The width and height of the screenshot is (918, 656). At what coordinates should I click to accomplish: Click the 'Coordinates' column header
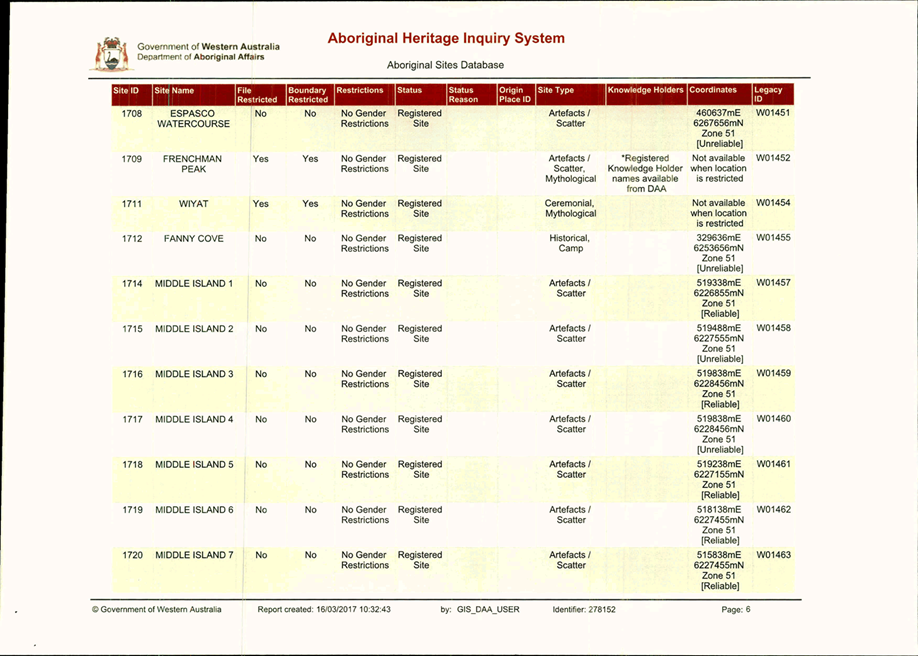coord(719,95)
